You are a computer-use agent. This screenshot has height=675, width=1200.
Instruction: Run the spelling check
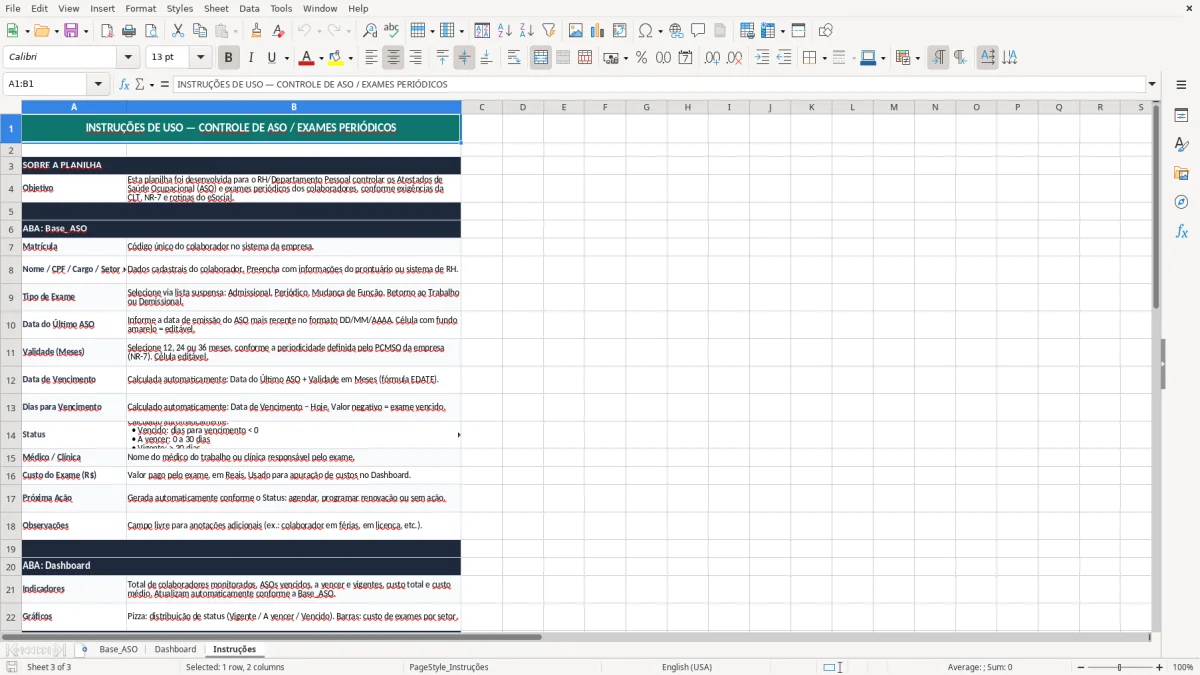392,31
